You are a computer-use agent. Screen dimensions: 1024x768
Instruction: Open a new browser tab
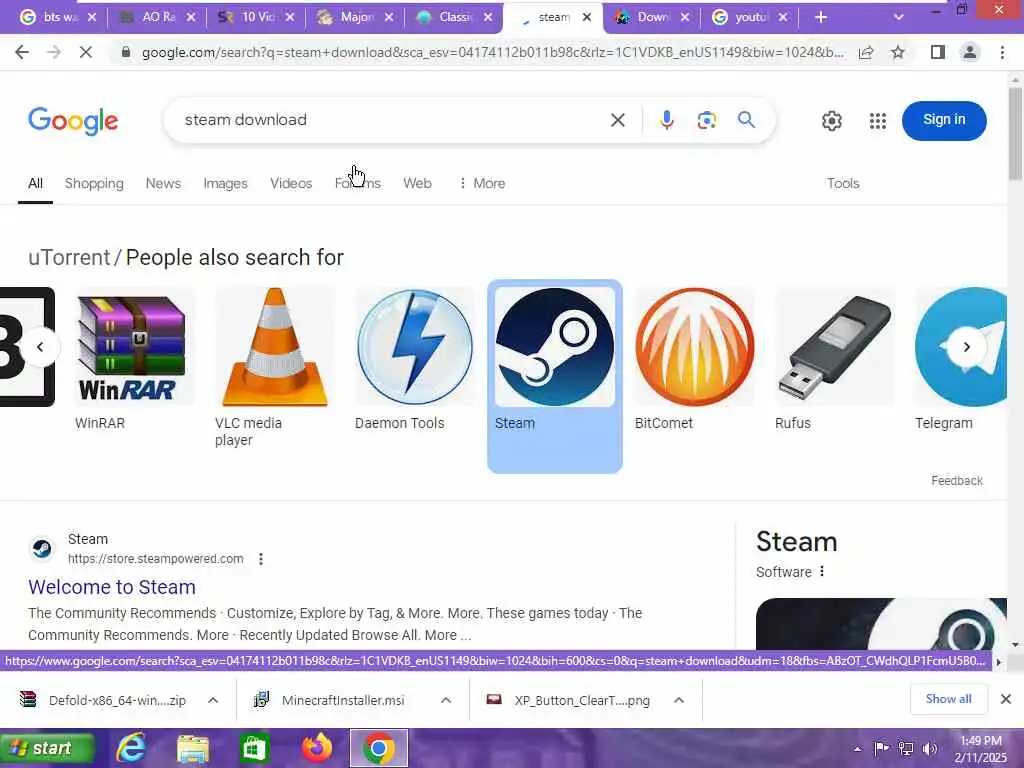click(x=821, y=18)
